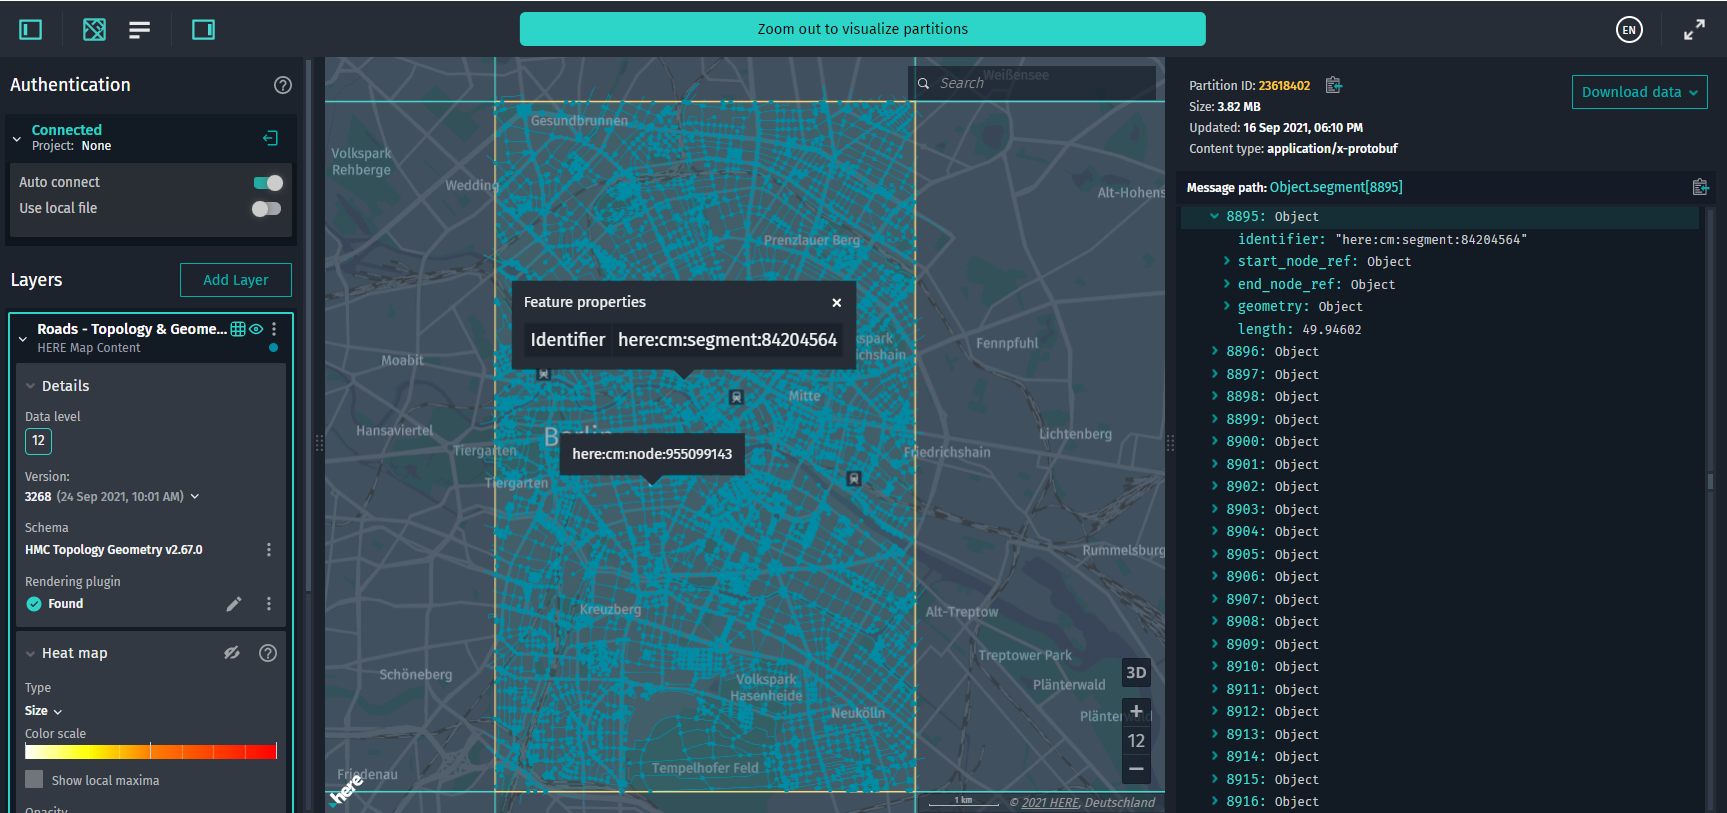
Task: Open Rendering plugin three-dot menu
Action: click(x=268, y=604)
